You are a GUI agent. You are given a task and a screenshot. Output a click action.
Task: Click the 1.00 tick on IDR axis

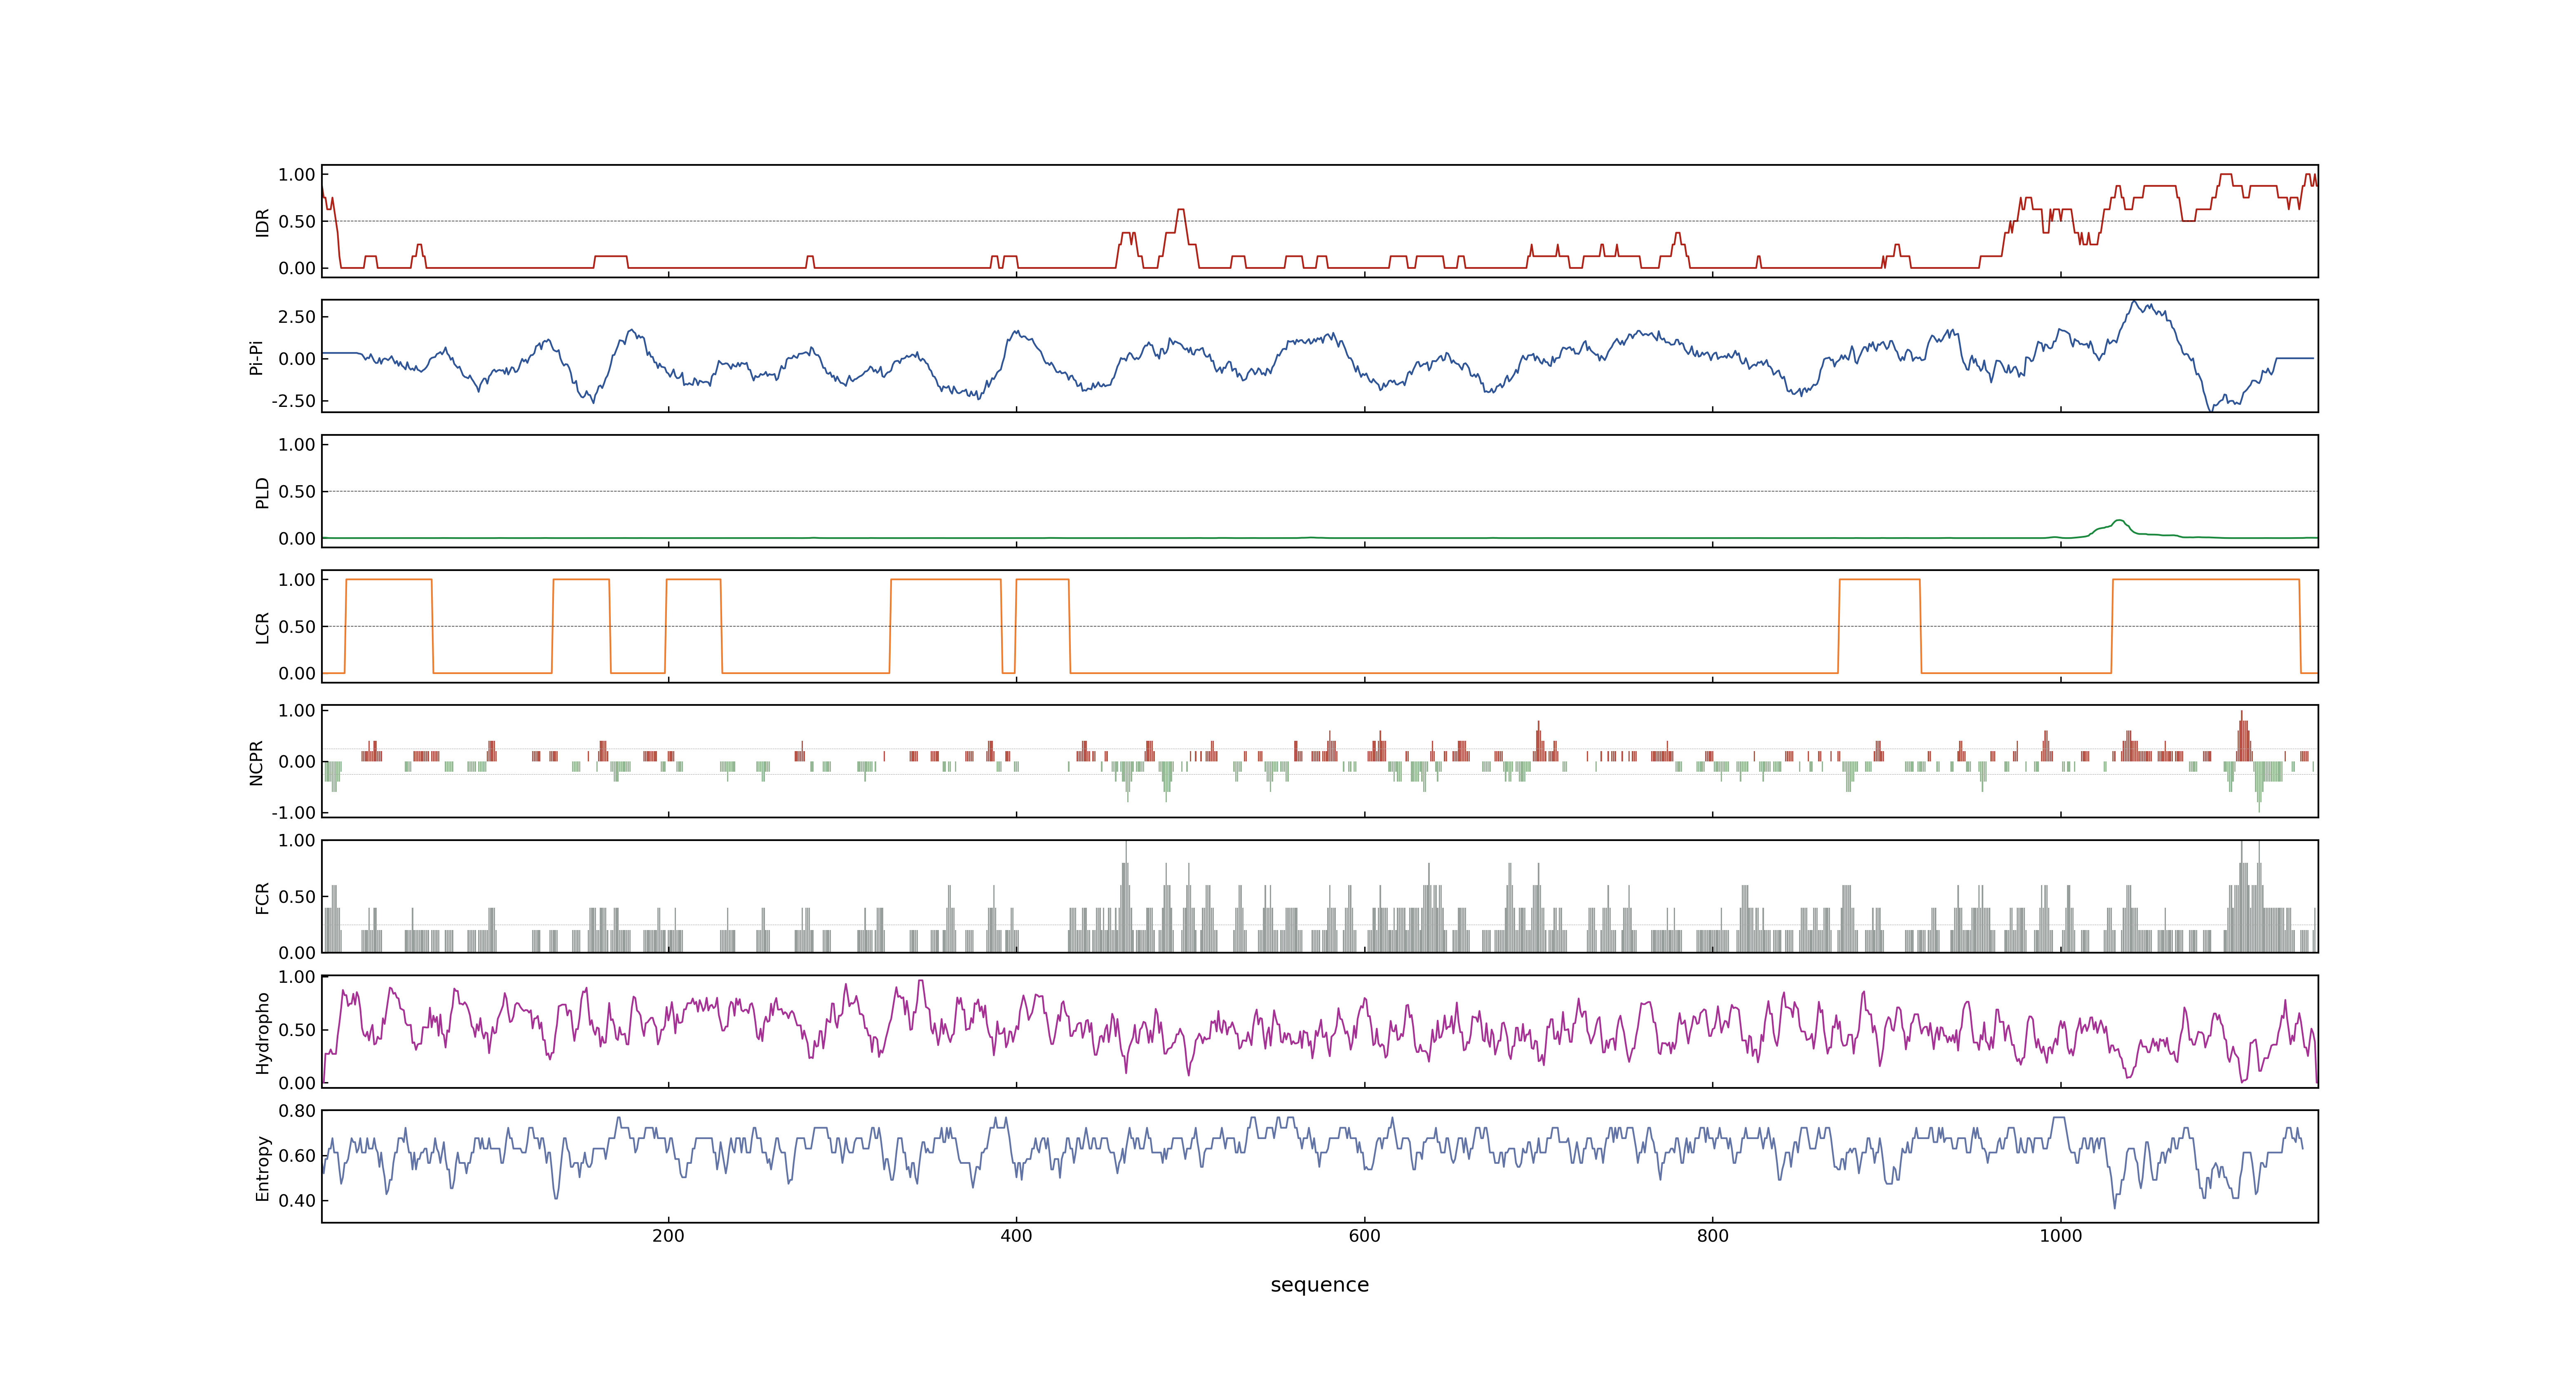tap(297, 175)
